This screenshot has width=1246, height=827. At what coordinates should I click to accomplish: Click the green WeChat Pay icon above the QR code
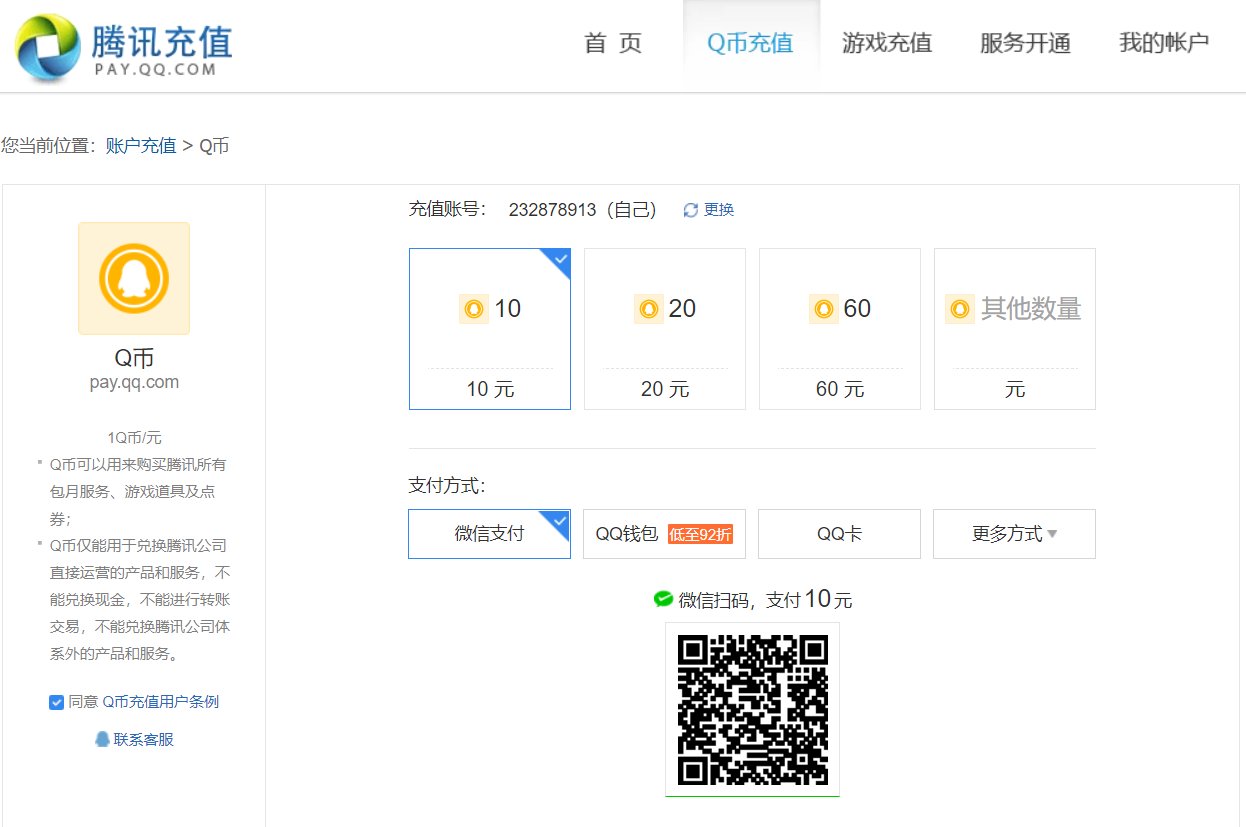tap(664, 598)
